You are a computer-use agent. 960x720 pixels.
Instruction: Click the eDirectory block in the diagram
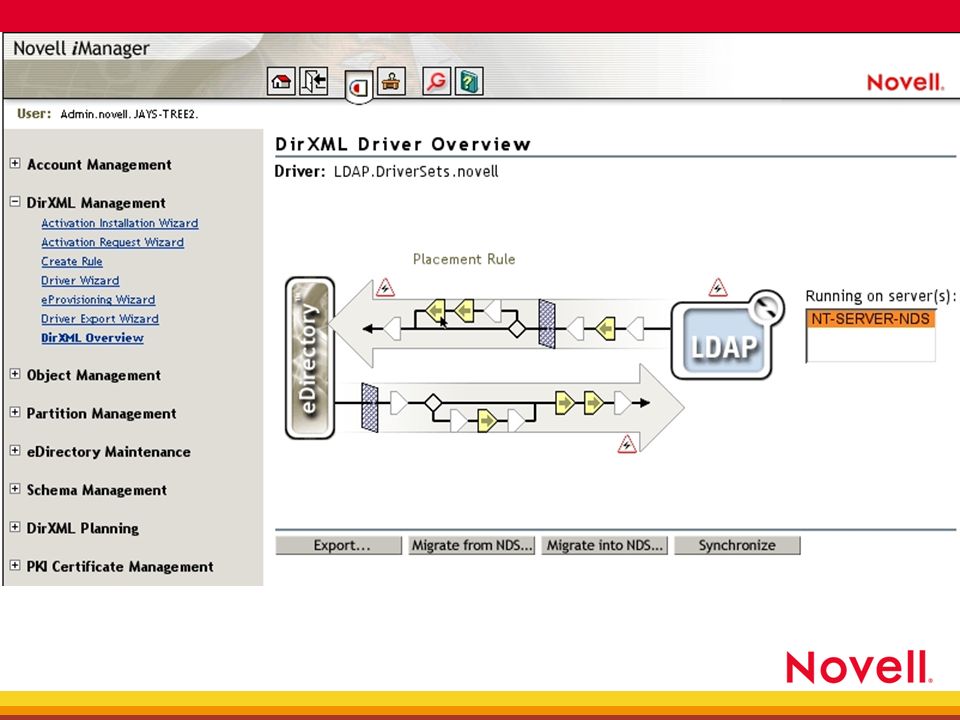coord(310,358)
